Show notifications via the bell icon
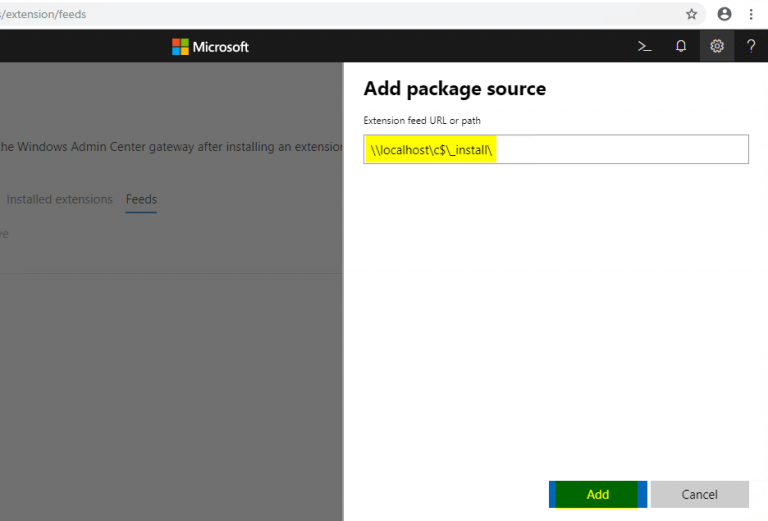 [x=681, y=46]
